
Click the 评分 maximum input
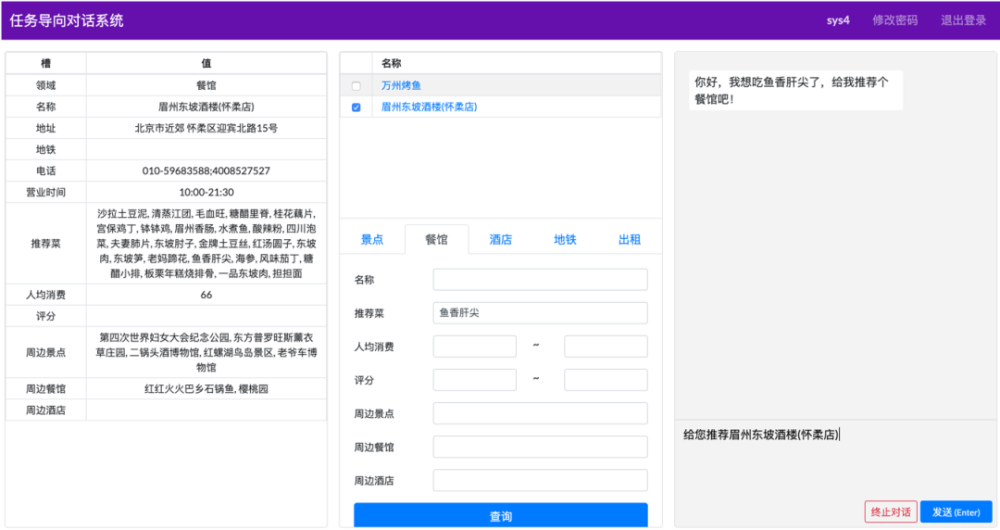pyautogui.click(x=606, y=380)
